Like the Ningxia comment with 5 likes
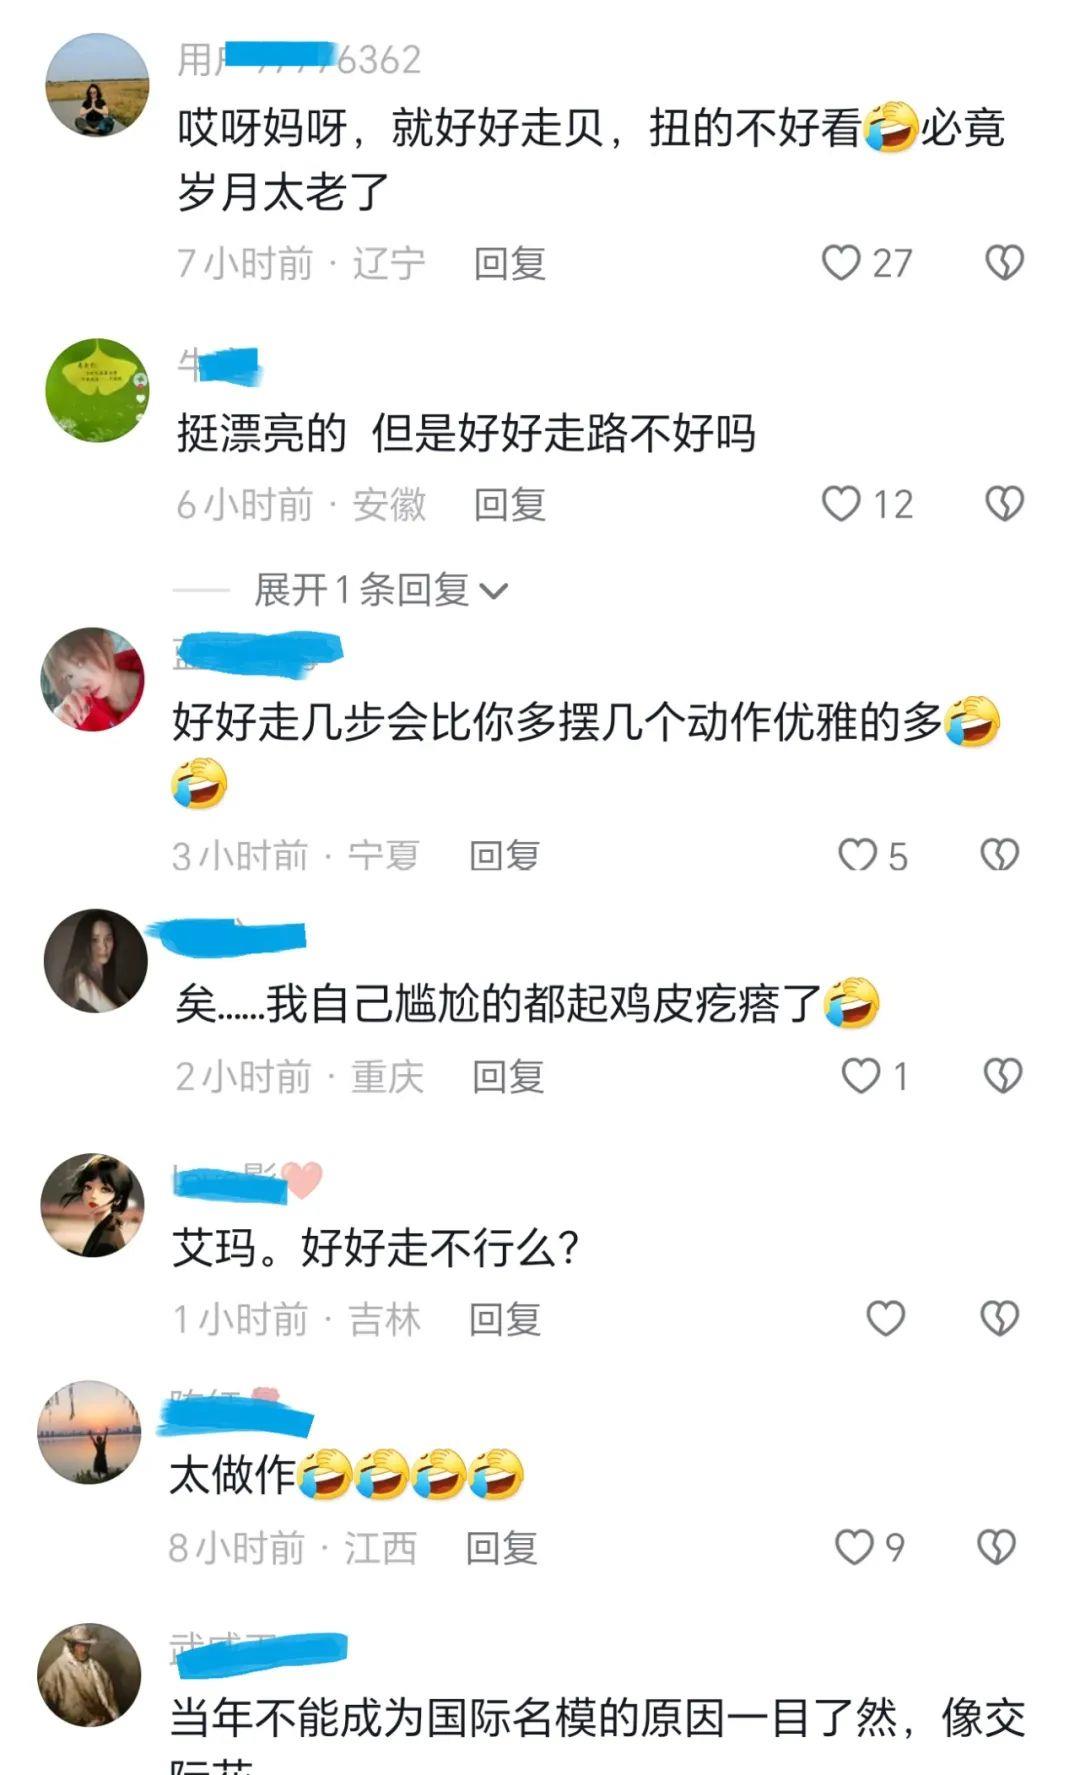The height and width of the screenshot is (1775, 1080). click(x=856, y=855)
